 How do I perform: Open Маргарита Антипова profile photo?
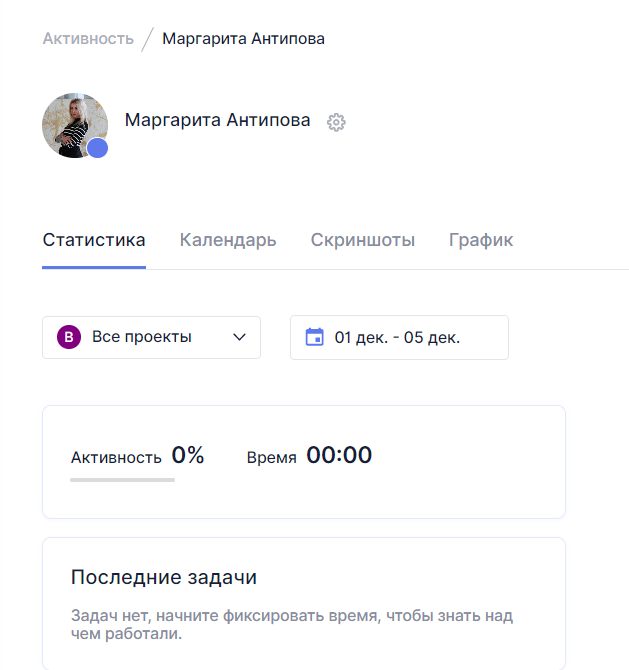[x=75, y=126]
